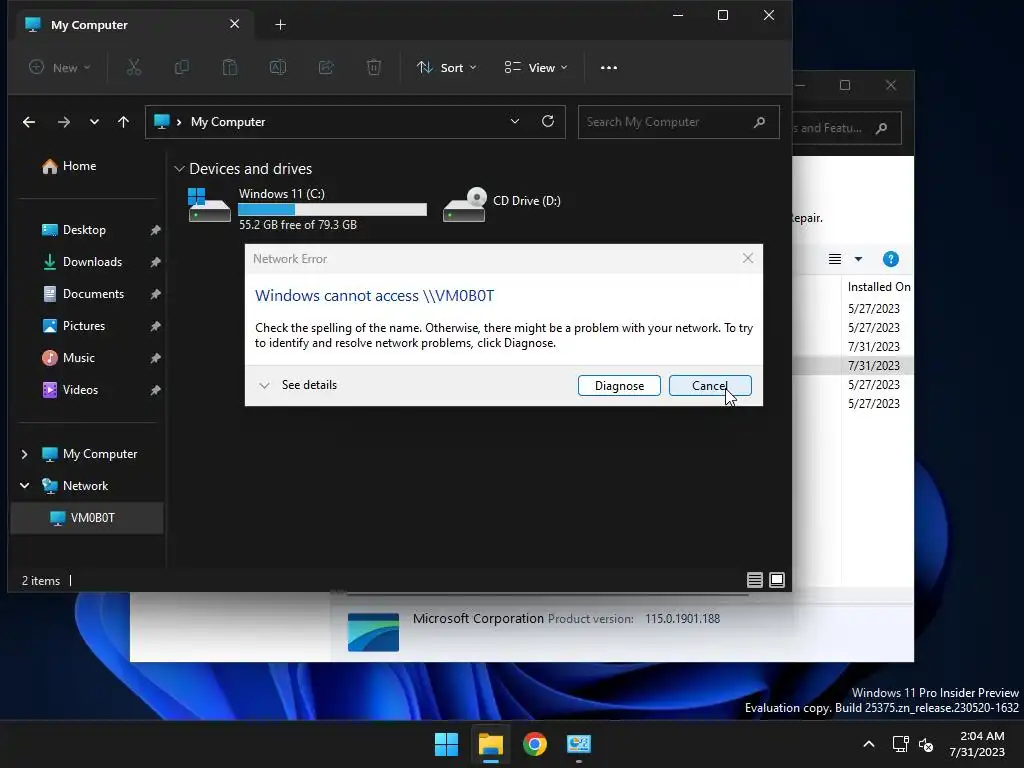Viewport: 1024px width, 768px height.
Task: Go up one level with up arrow
Action: coord(123,122)
